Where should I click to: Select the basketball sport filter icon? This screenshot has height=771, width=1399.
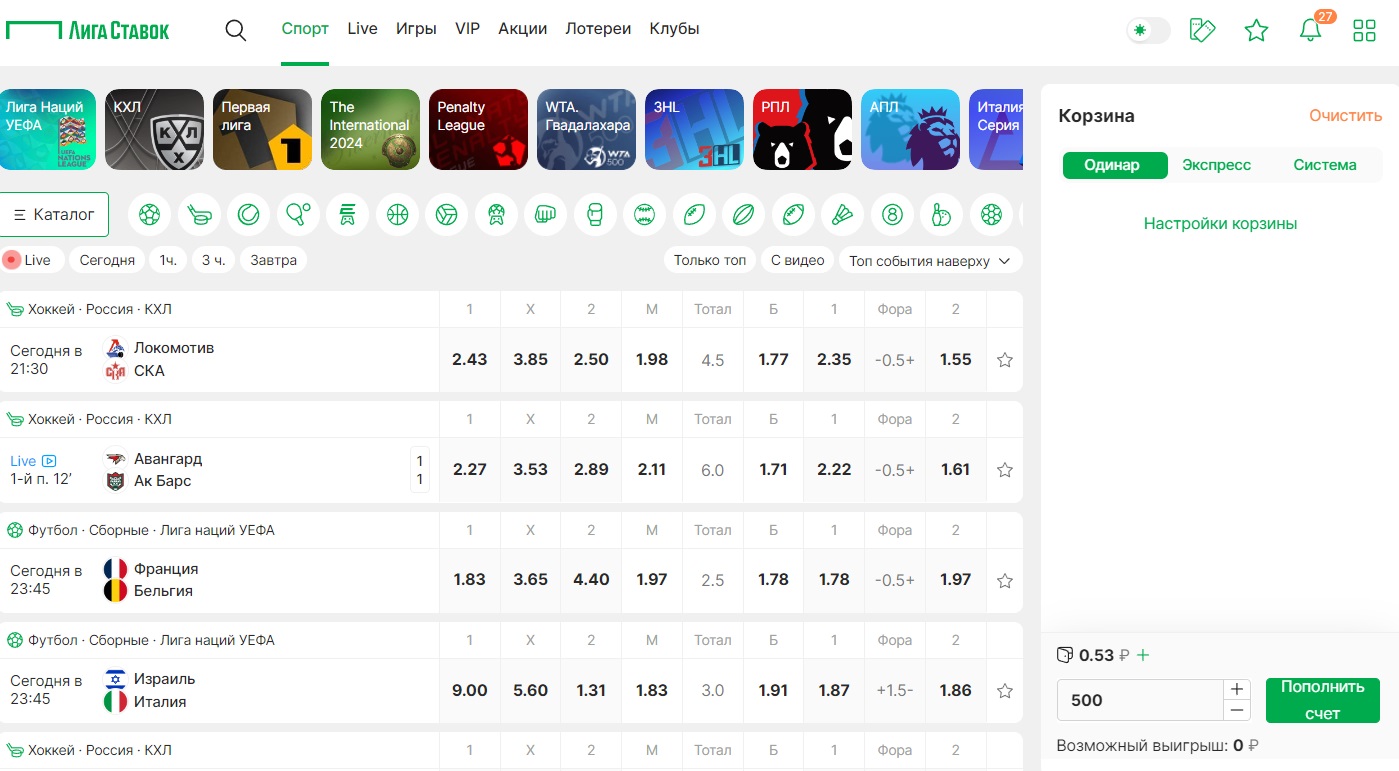coord(397,214)
